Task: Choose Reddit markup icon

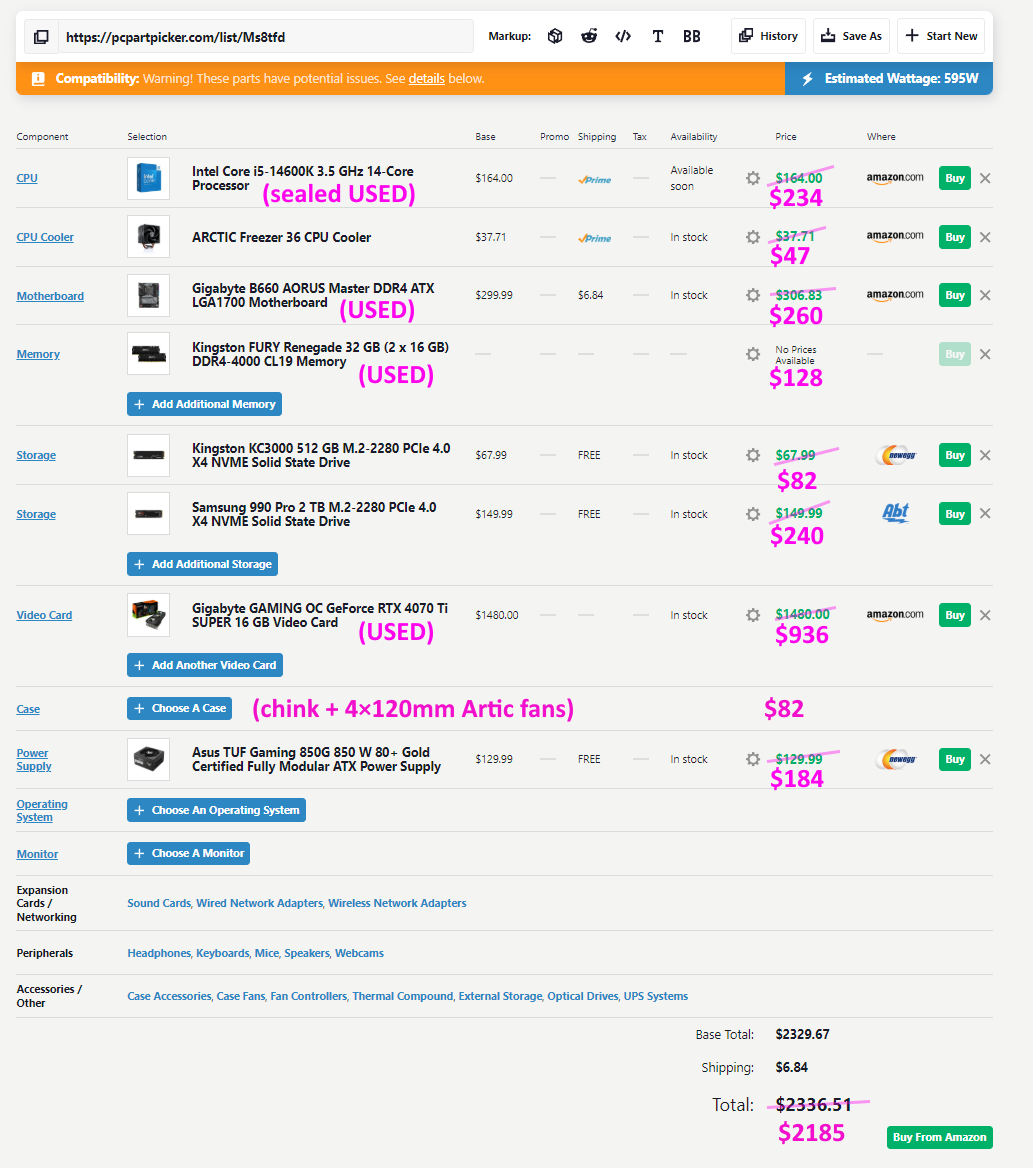Action: 589,36
